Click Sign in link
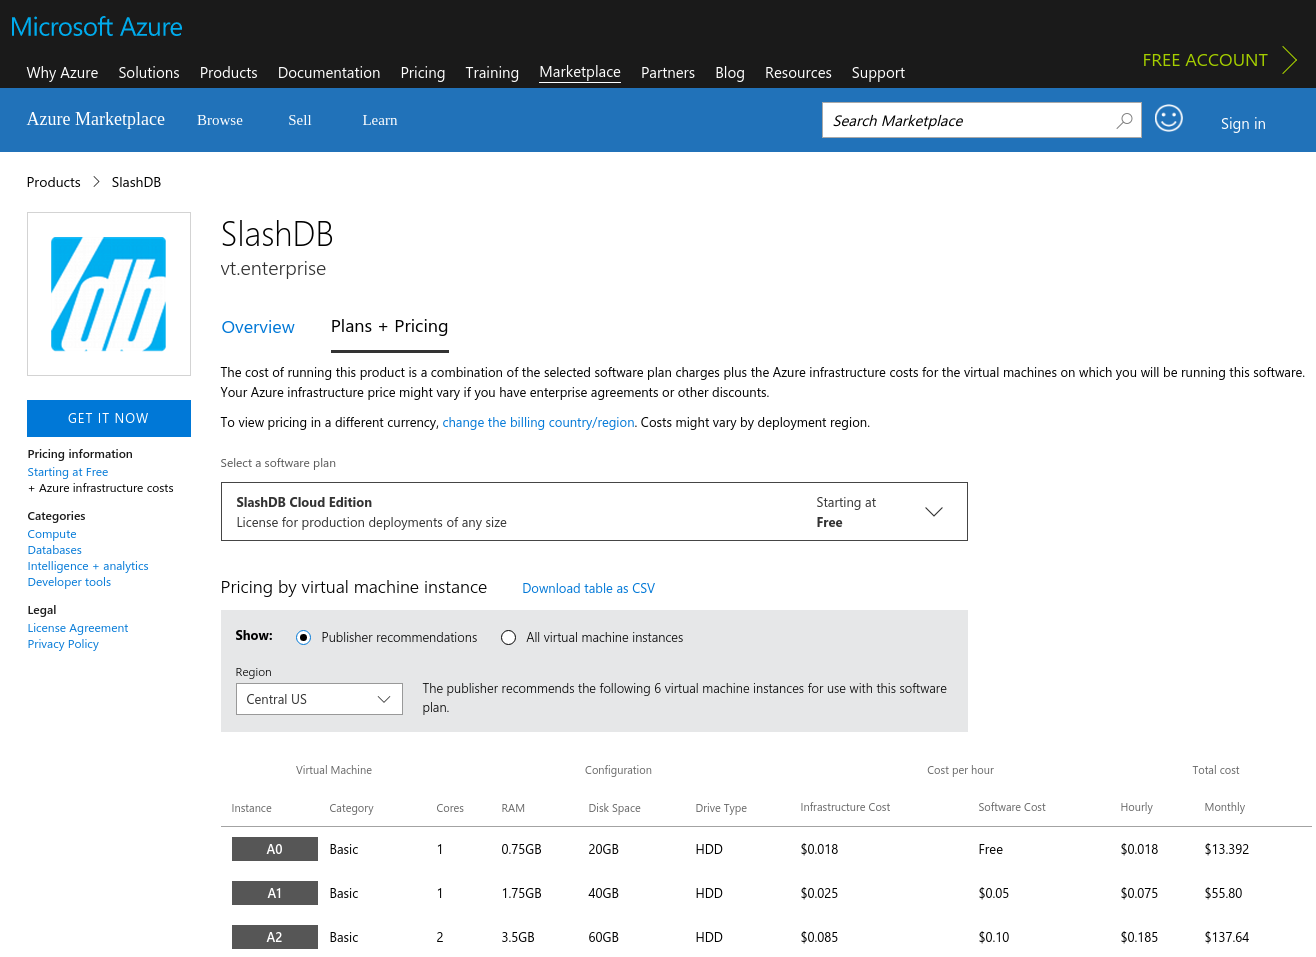Screen dimensions: 1316x957 point(1242,124)
